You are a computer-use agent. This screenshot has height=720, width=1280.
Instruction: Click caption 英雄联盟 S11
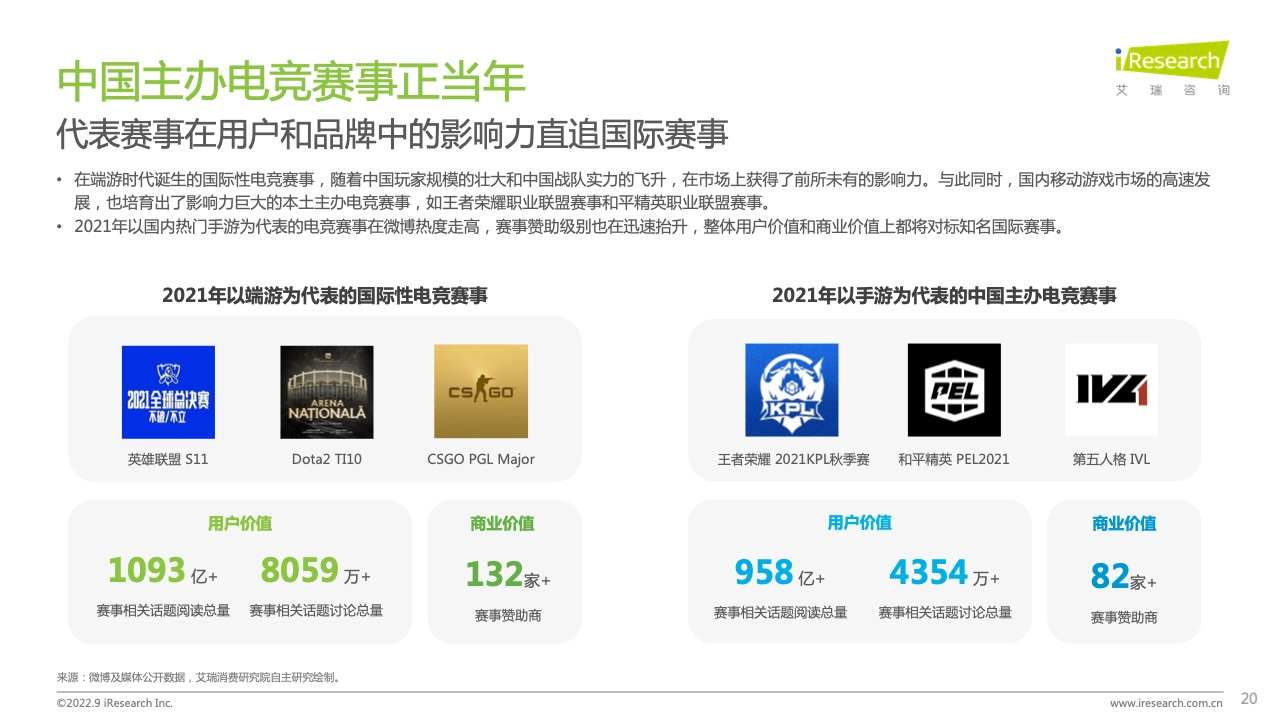click(x=168, y=459)
